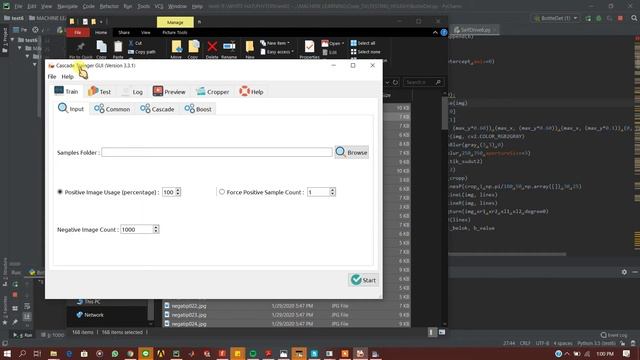Expand the New item dropdown
This screenshot has height=360, width=640.
click(275, 43)
